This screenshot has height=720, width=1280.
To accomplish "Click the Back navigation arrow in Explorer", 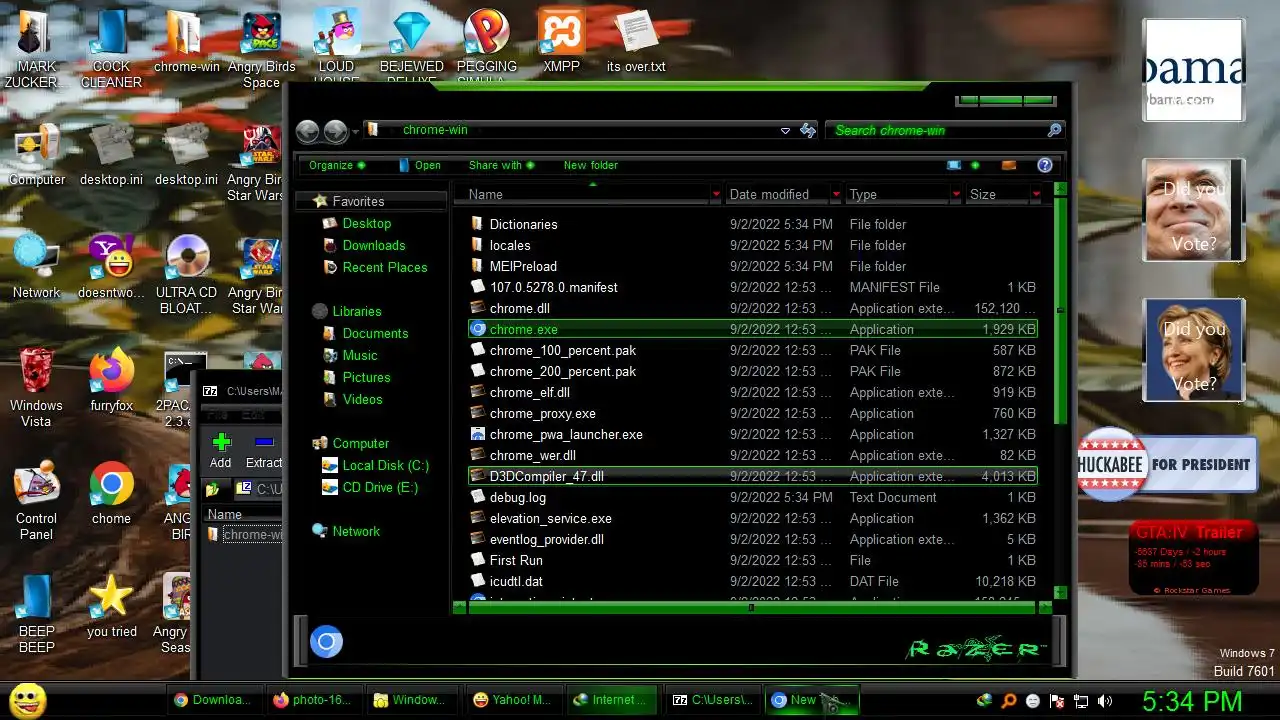I will (308, 131).
